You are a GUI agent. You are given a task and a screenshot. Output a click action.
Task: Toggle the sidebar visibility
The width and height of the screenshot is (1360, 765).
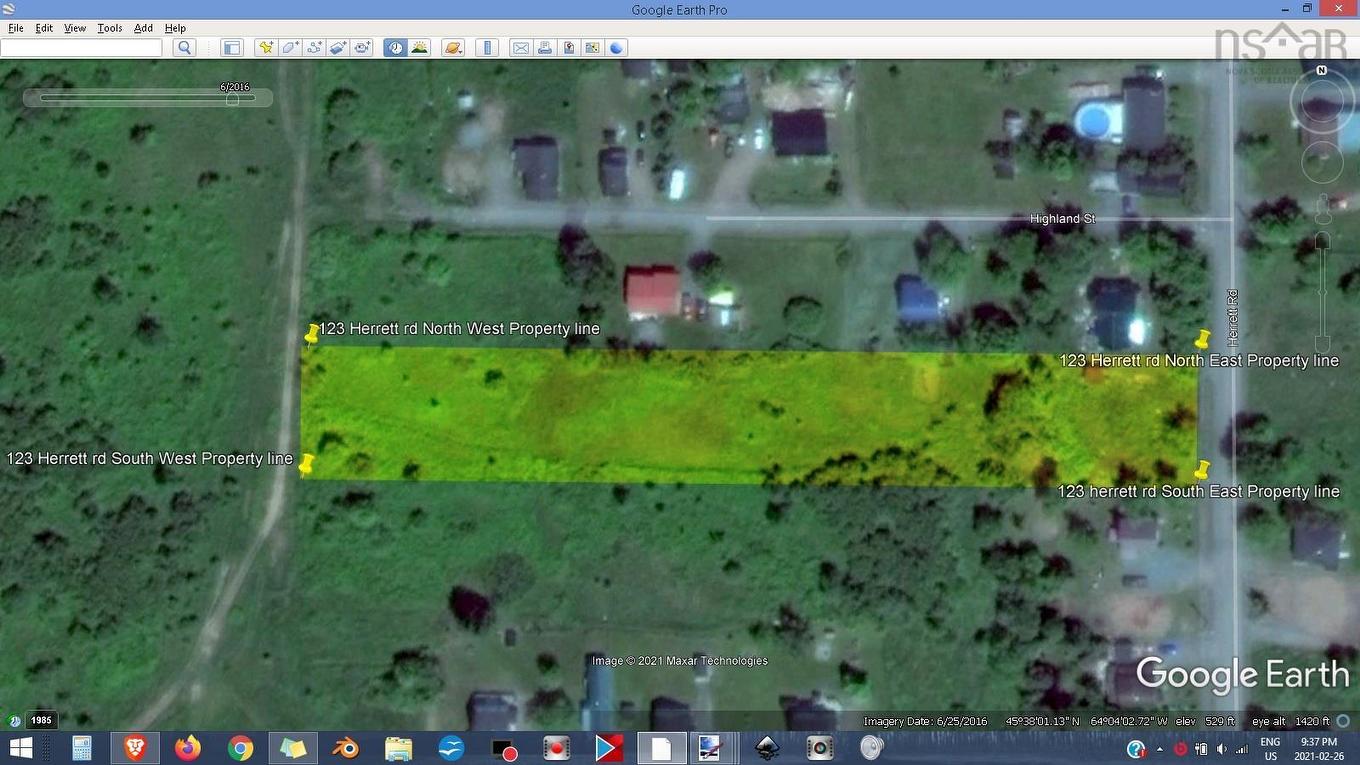point(231,47)
